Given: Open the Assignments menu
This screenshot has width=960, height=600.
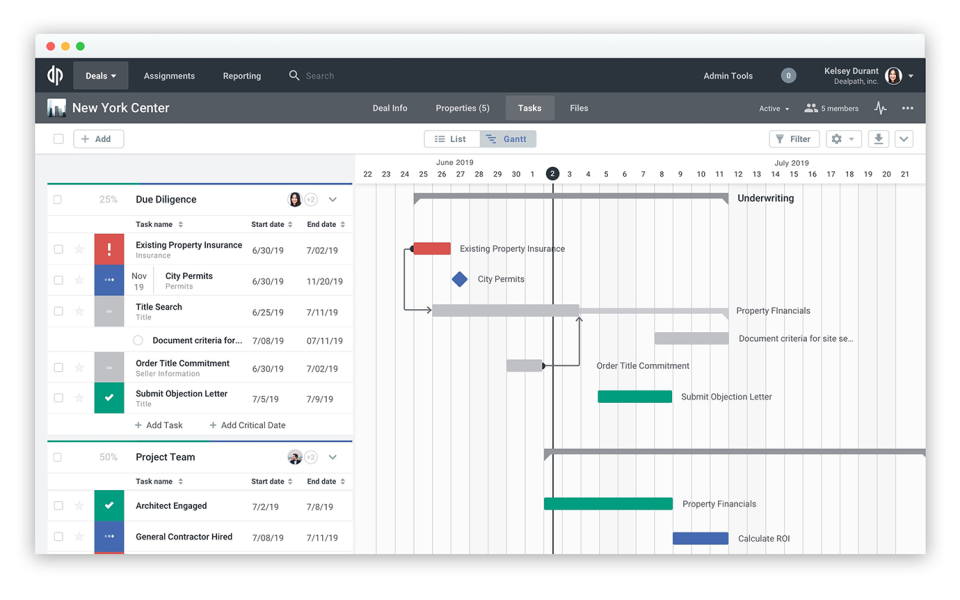Looking at the screenshot, I should pyautogui.click(x=169, y=76).
